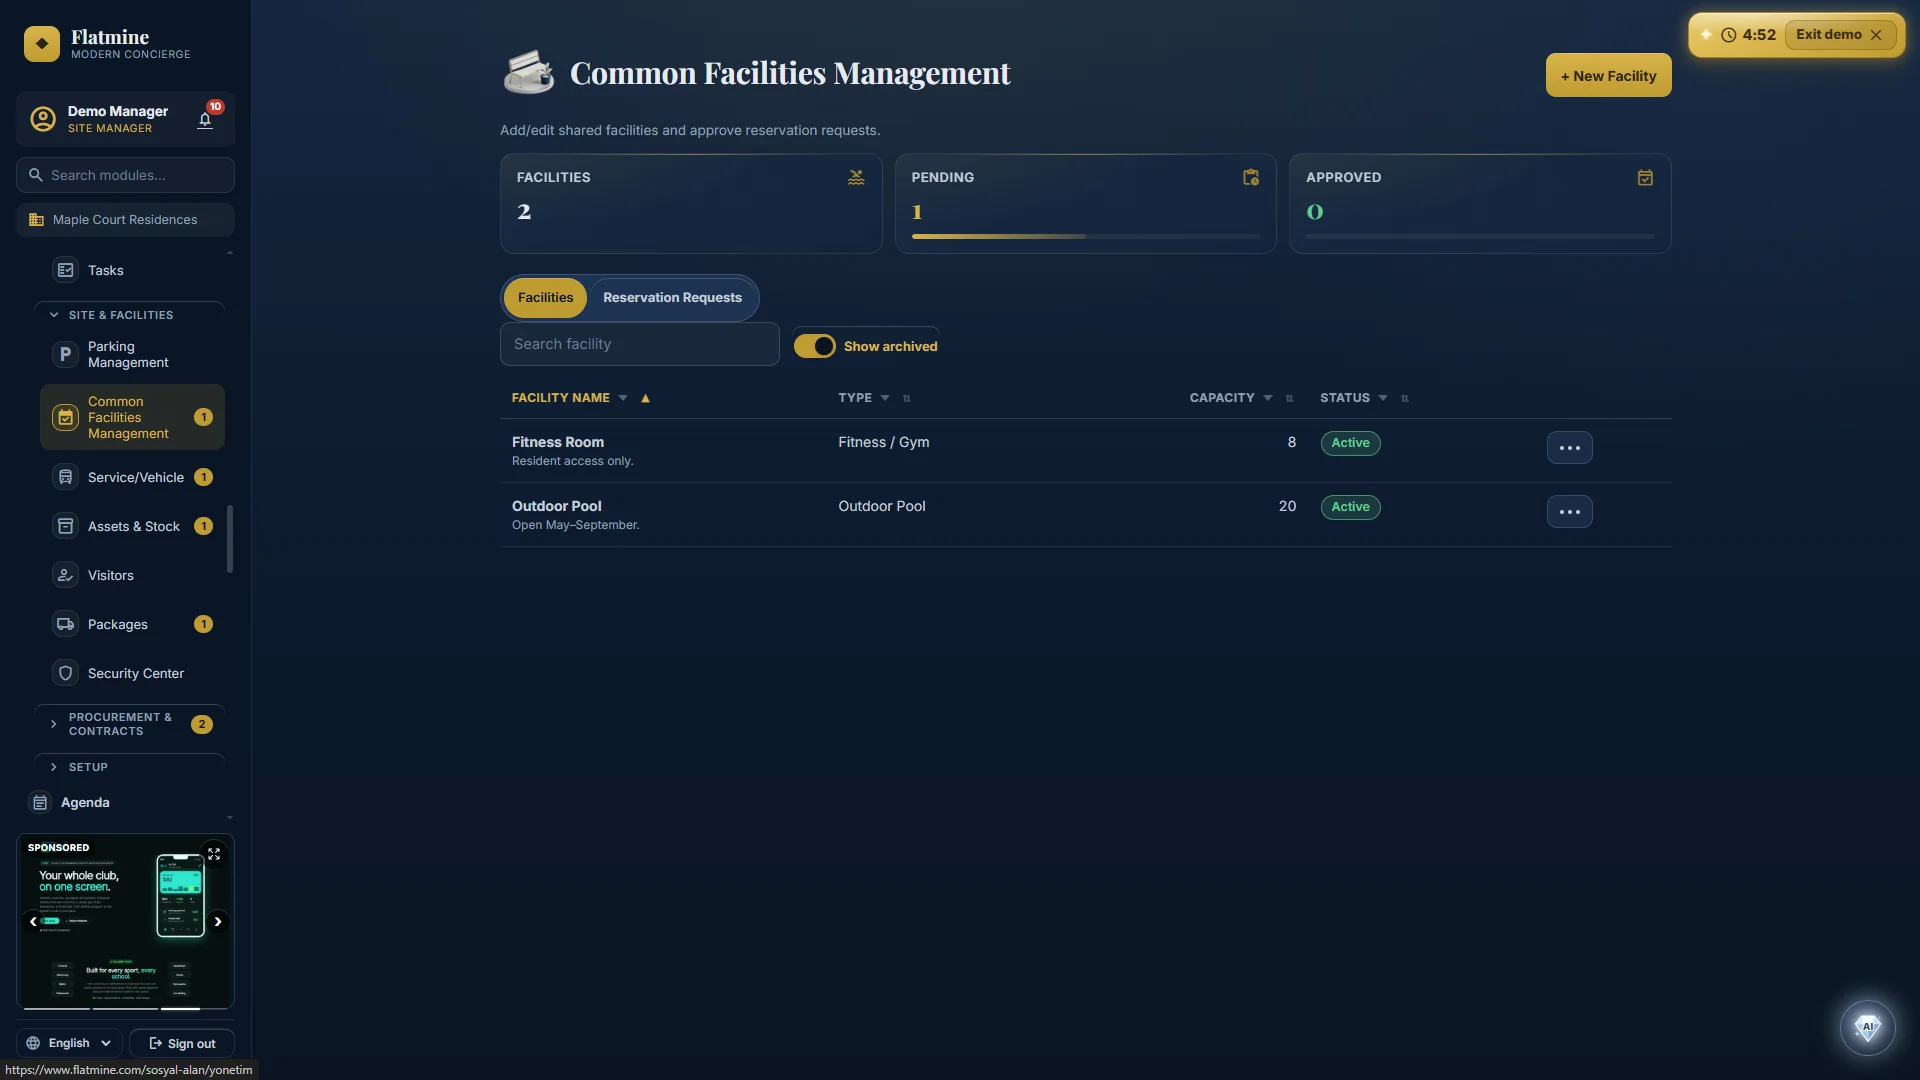Open Agenda calendar icon
The height and width of the screenshot is (1080, 1920).
[40, 802]
